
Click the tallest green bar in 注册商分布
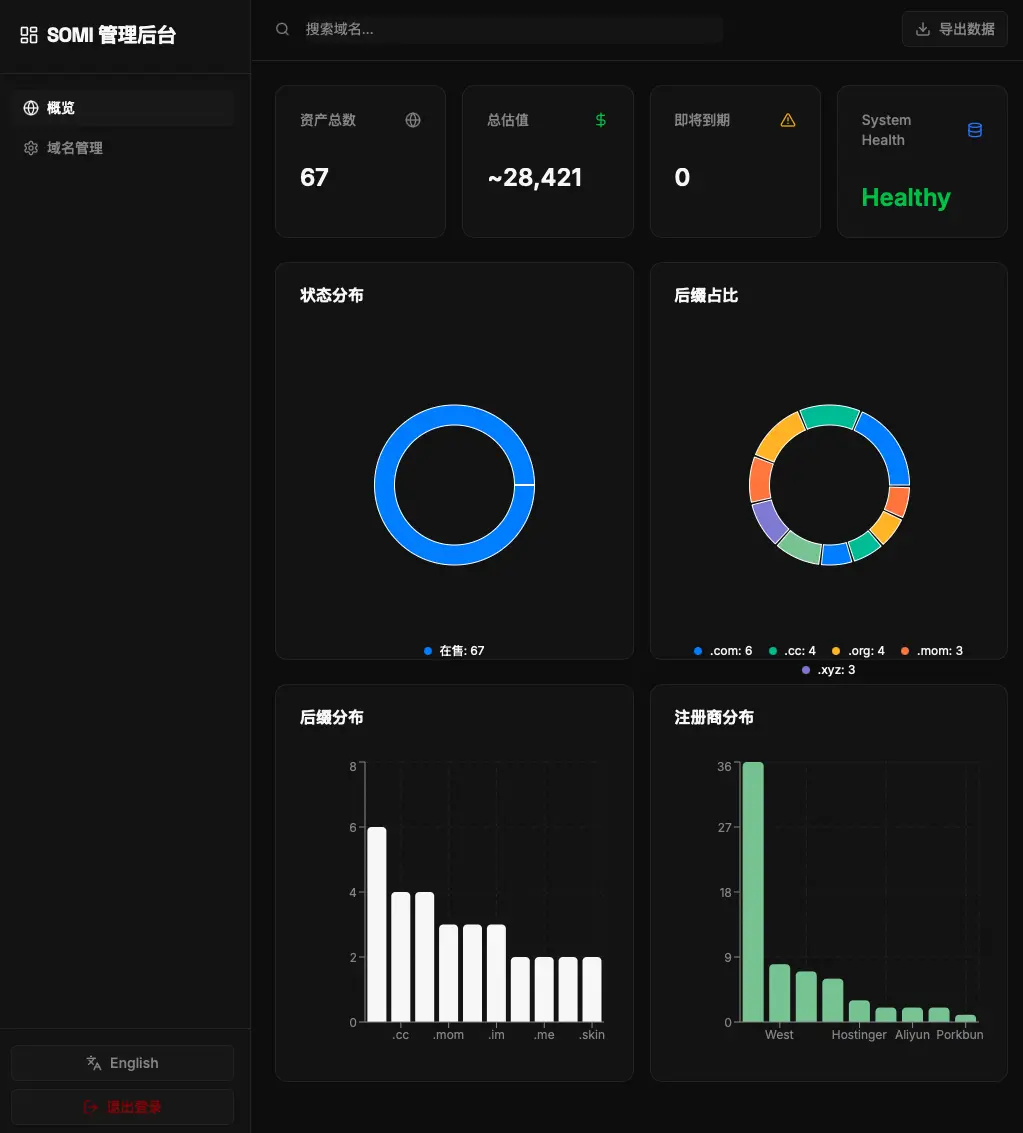[753, 892]
